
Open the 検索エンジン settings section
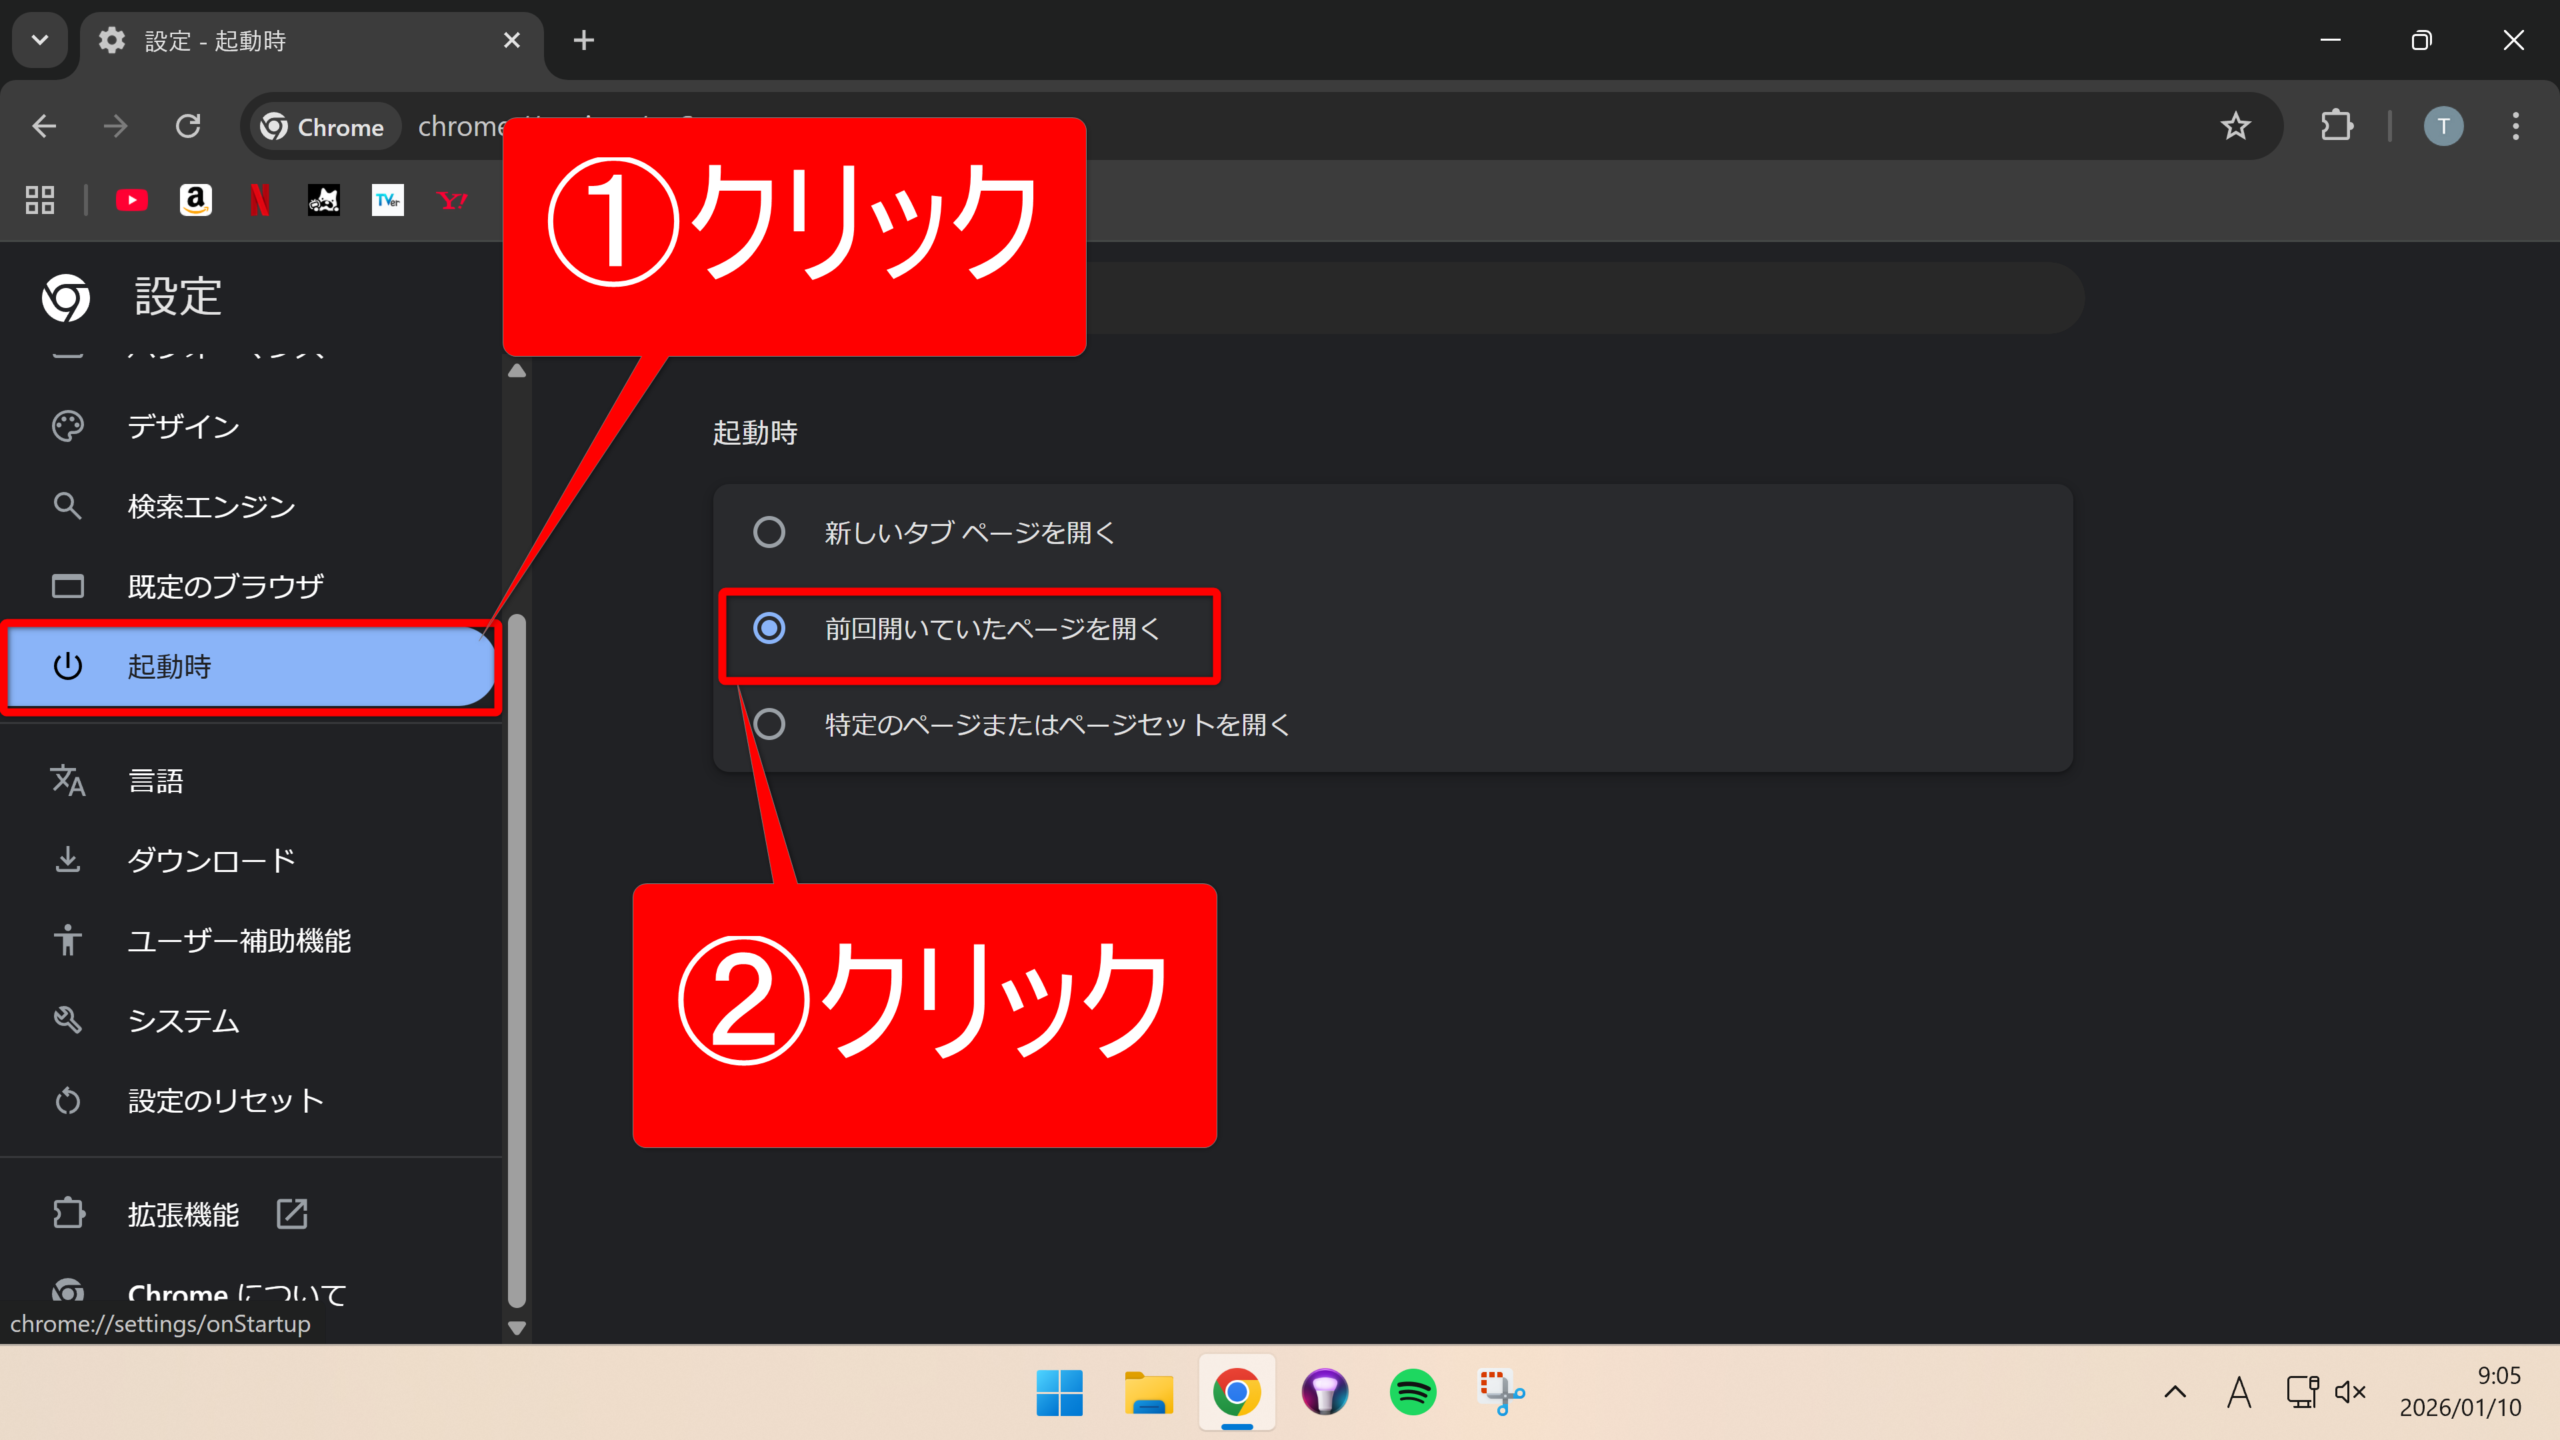[x=211, y=507]
